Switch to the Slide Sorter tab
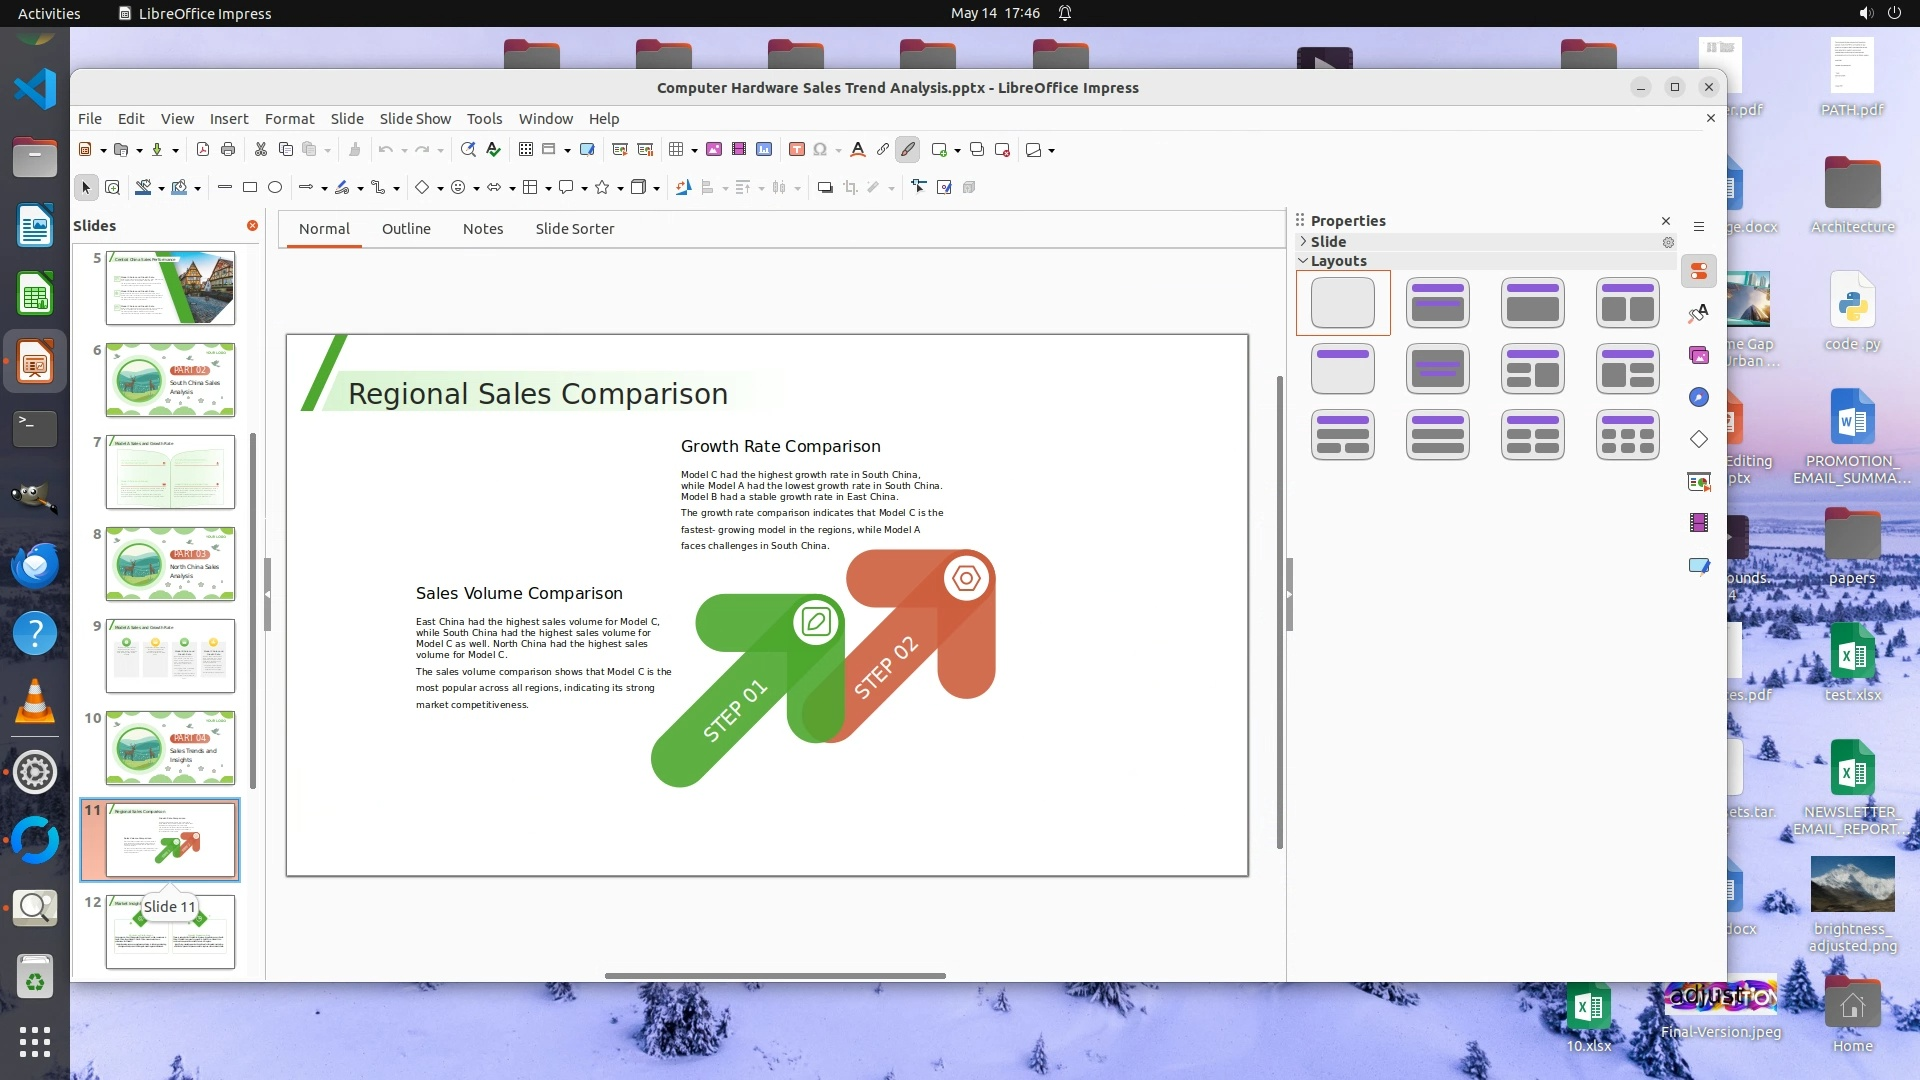Viewport: 1920px width, 1080px height. click(574, 228)
